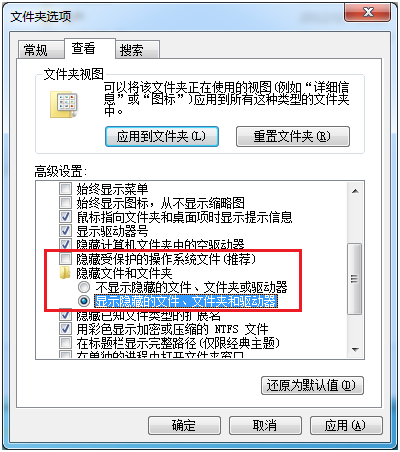
Task: Enable 在标题栏显示完整路径 checkbox
Action: click(x=65, y=343)
